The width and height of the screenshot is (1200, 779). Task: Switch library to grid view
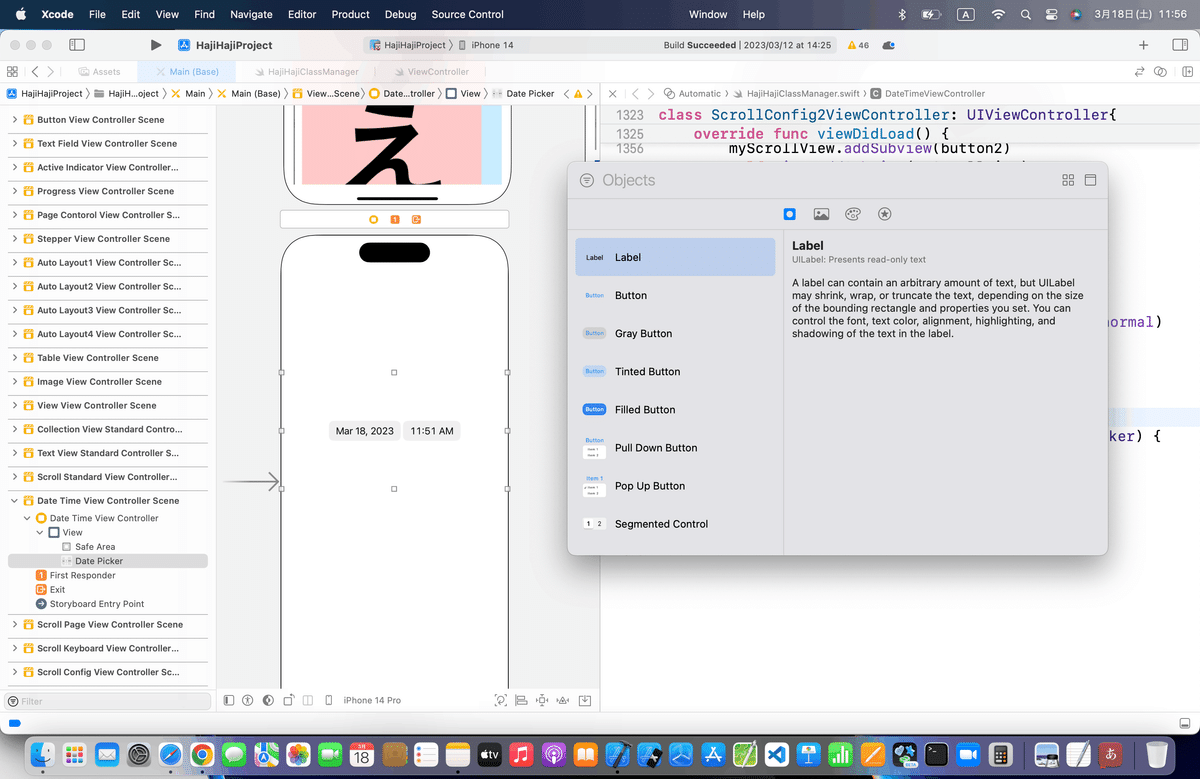1068,180
